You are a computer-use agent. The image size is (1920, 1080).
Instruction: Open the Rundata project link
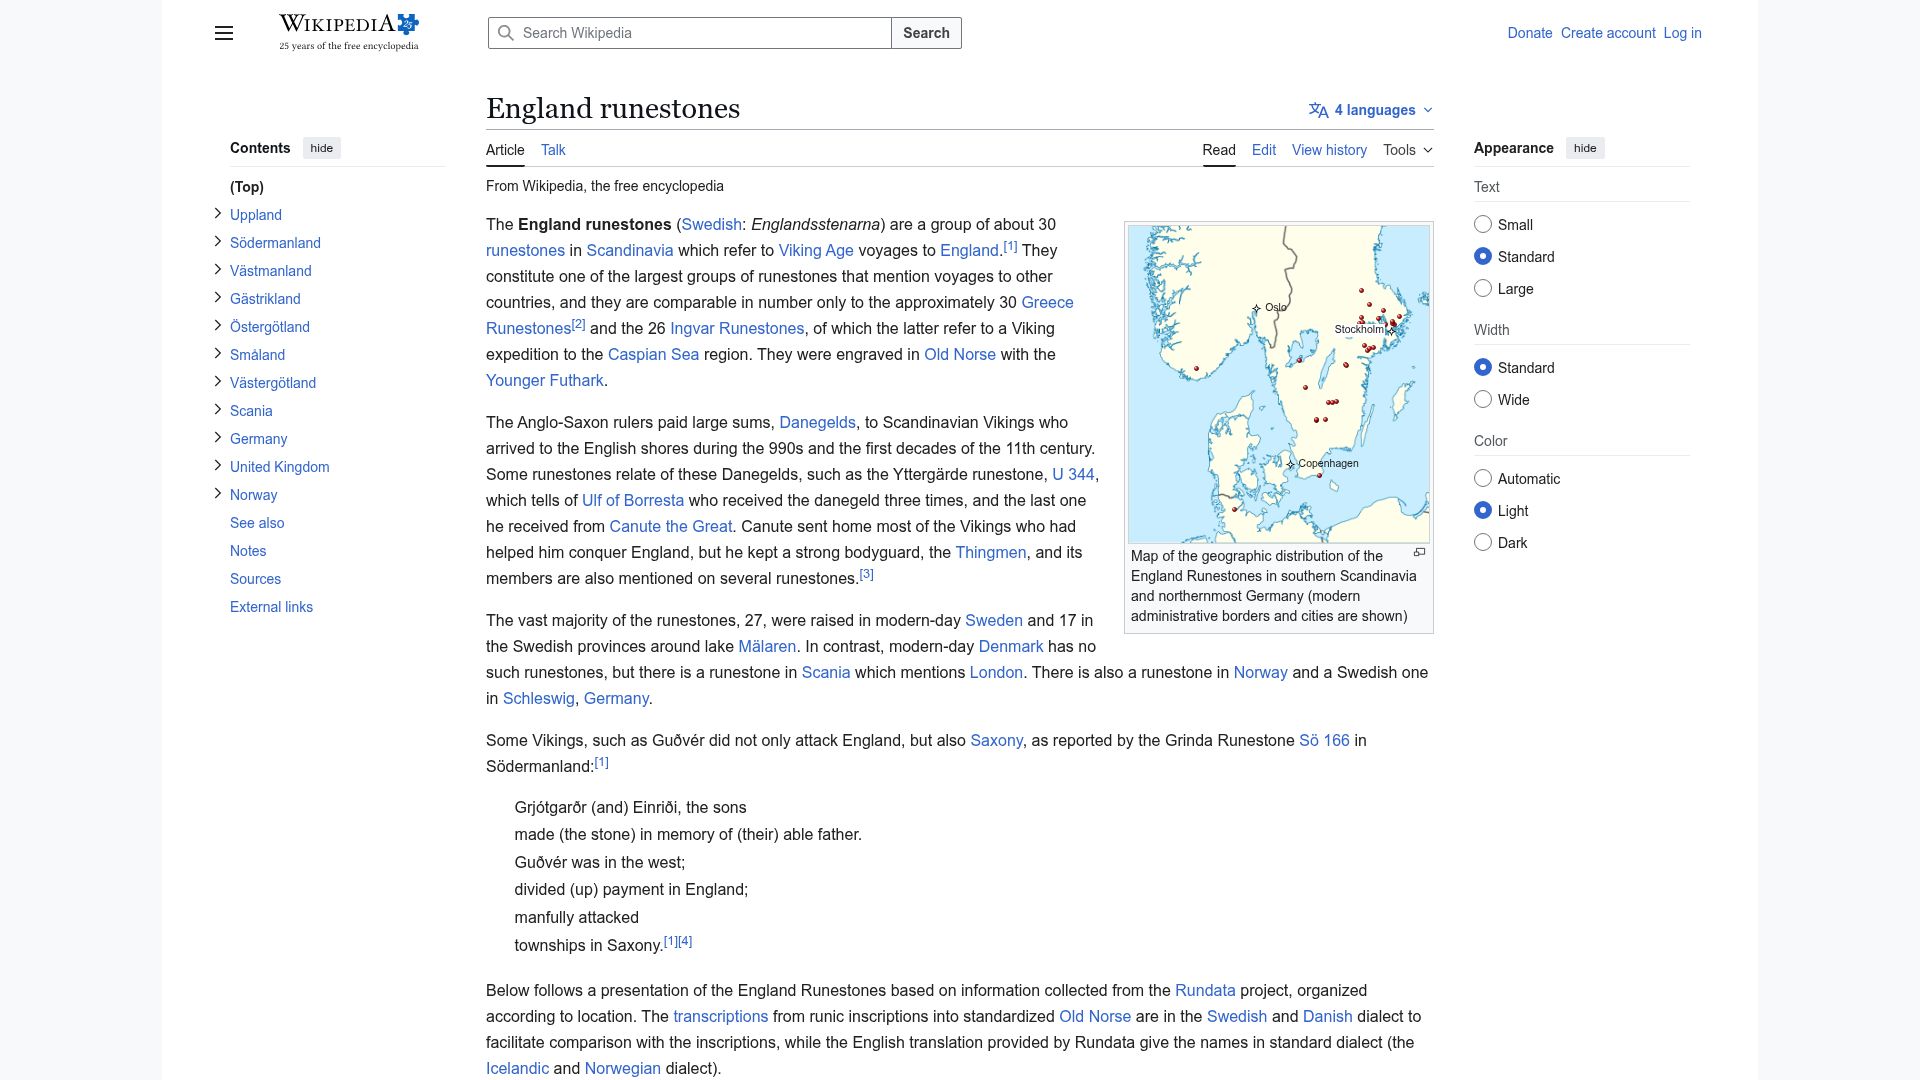pyautogui.click(x=1205, y=990)
